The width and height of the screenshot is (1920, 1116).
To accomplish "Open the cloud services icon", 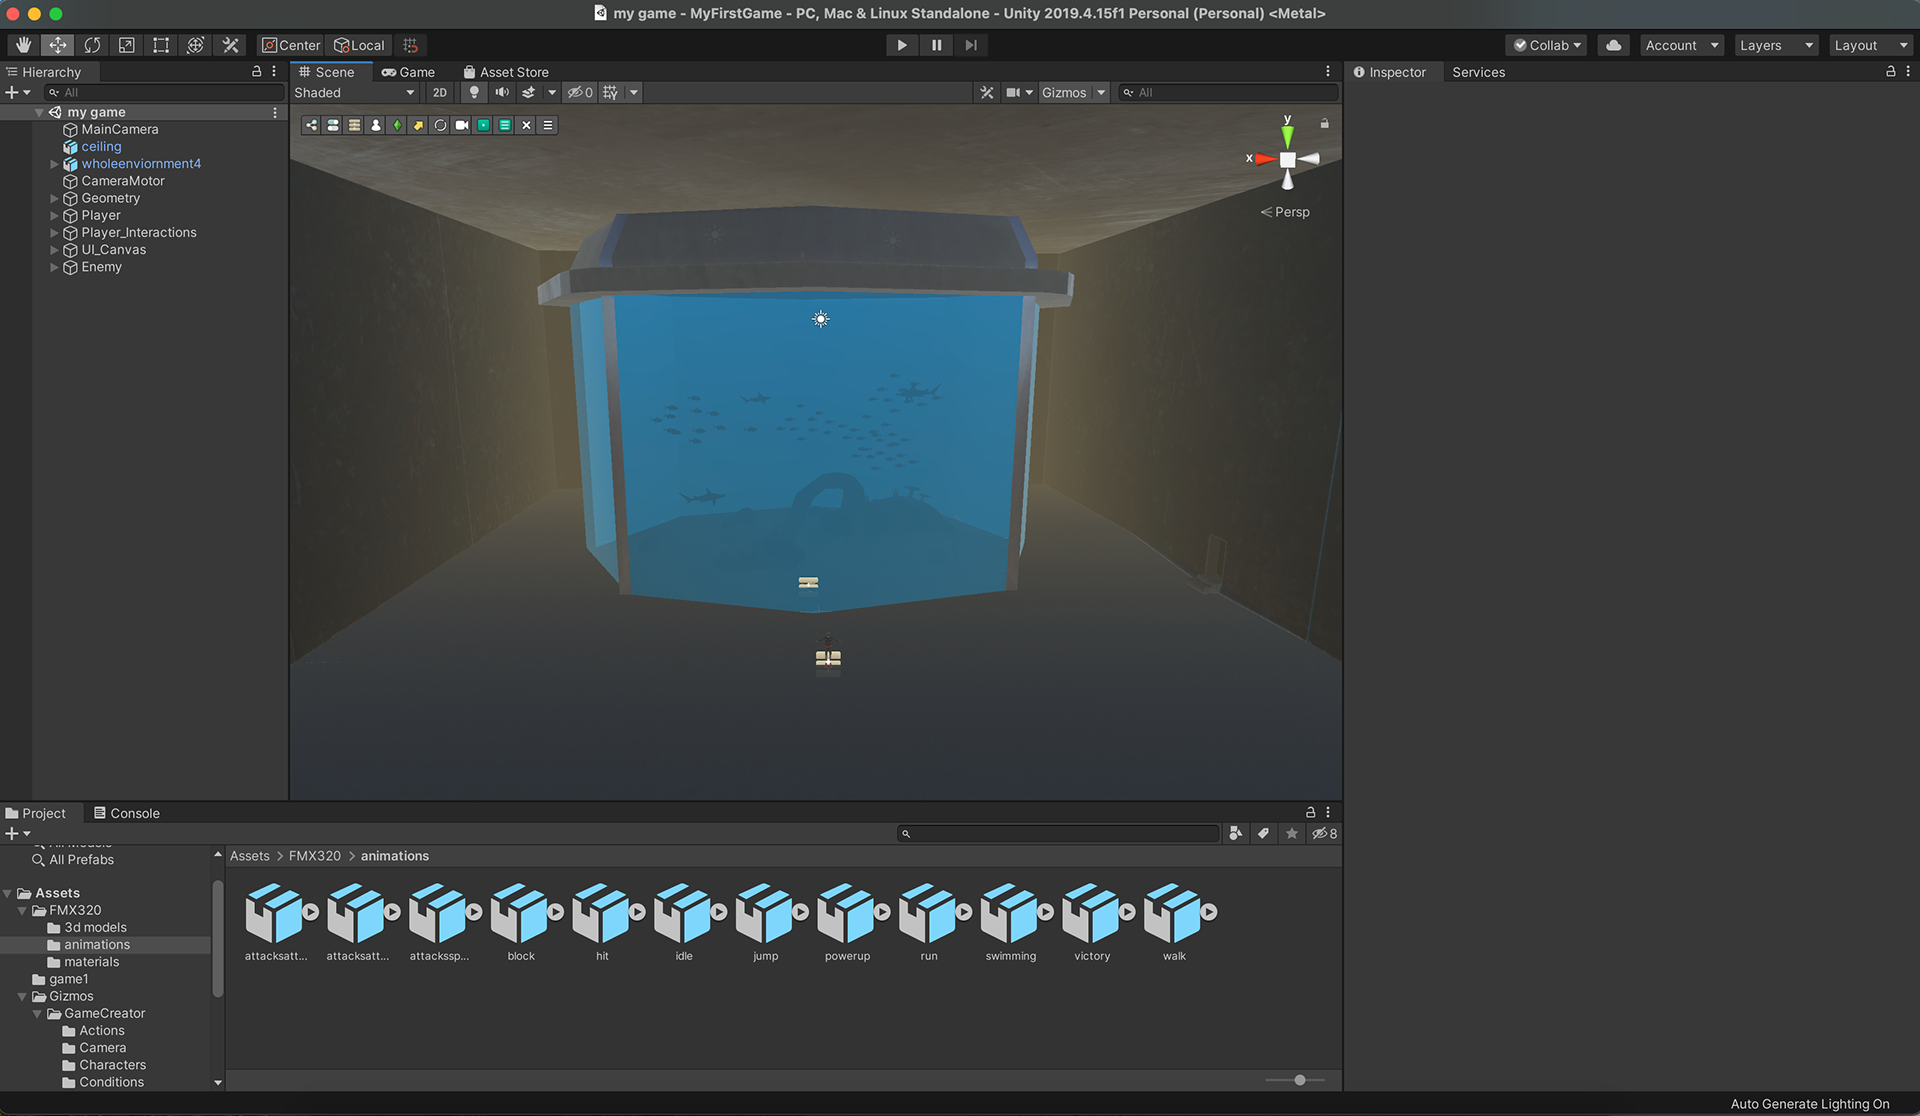I will (x=1613, y=45).
